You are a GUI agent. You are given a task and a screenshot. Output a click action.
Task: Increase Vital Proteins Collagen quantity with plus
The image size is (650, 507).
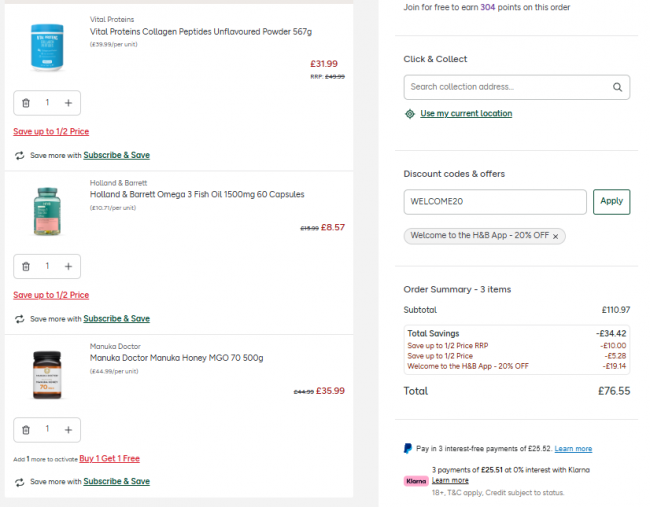(68, 102)
